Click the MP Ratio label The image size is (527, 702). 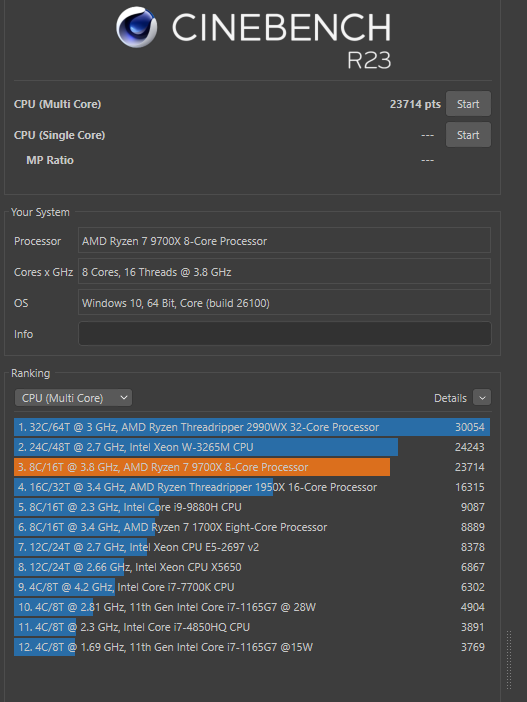[50, 160]
